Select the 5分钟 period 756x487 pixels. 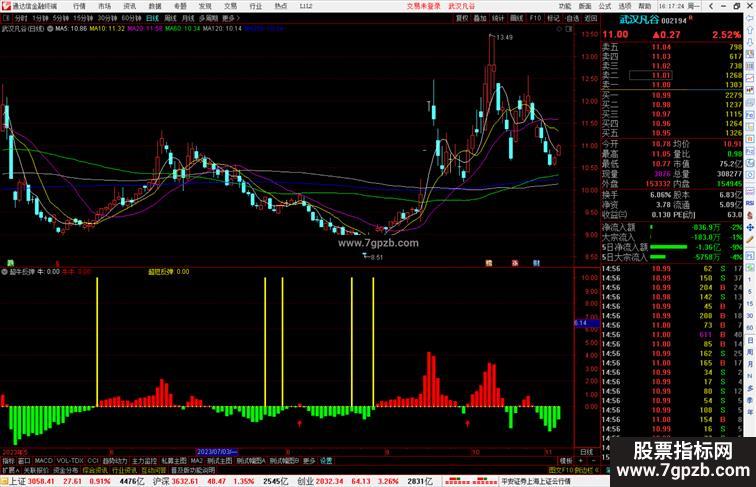[x=61, y=18]
